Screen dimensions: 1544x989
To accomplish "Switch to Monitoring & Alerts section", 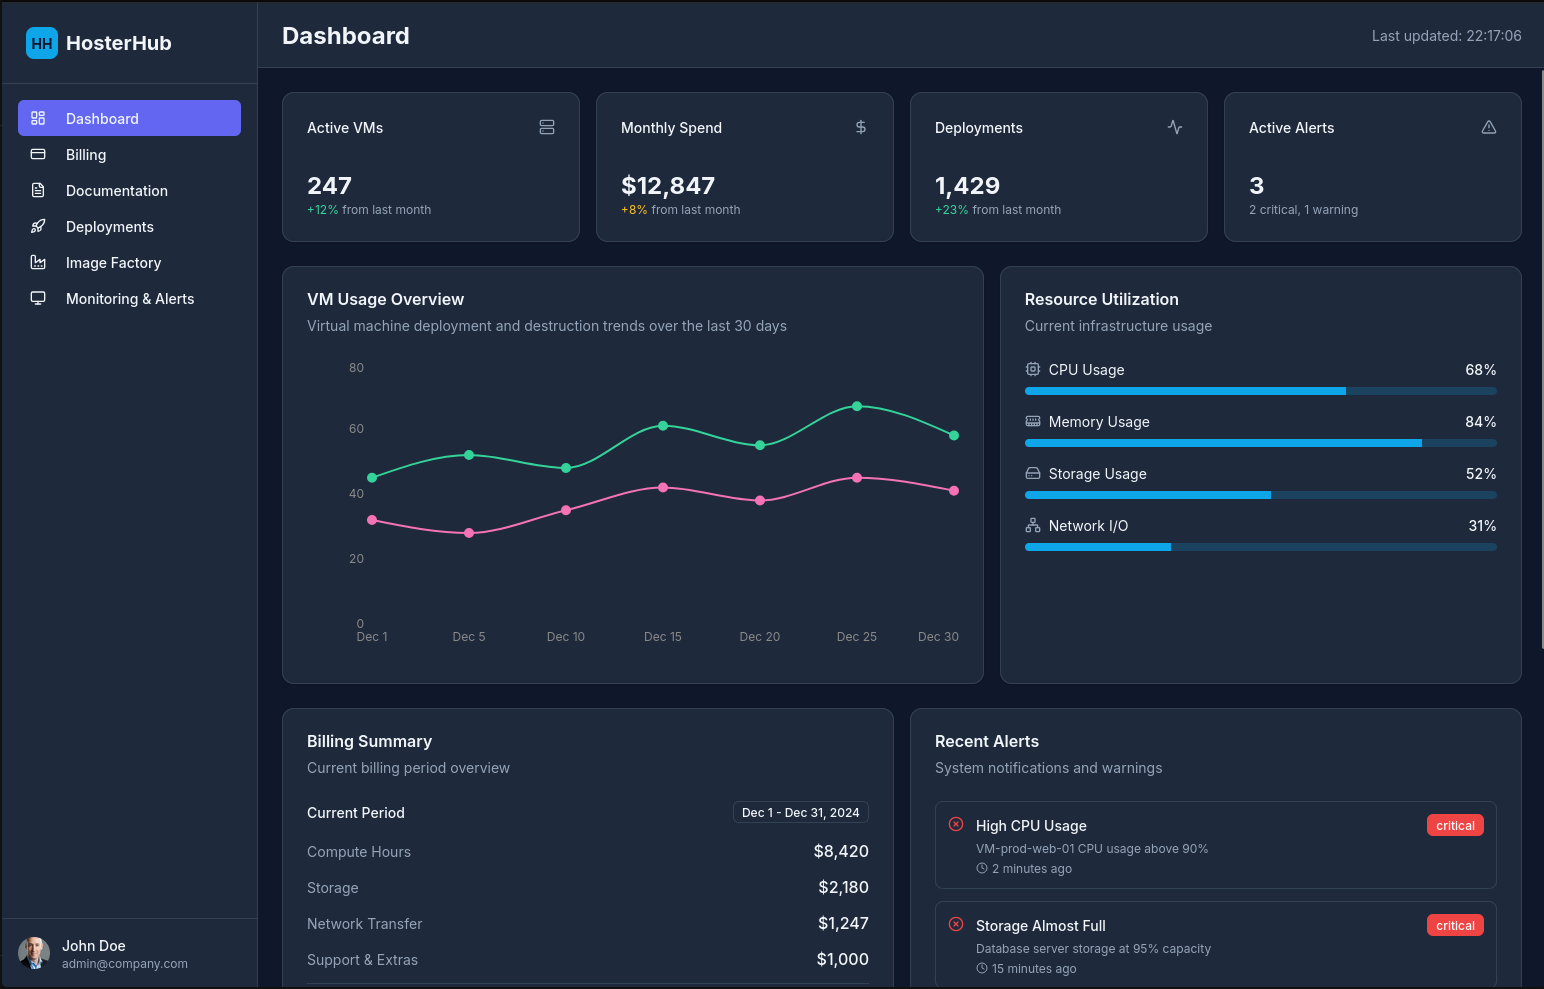I will (x=130, y=298).
